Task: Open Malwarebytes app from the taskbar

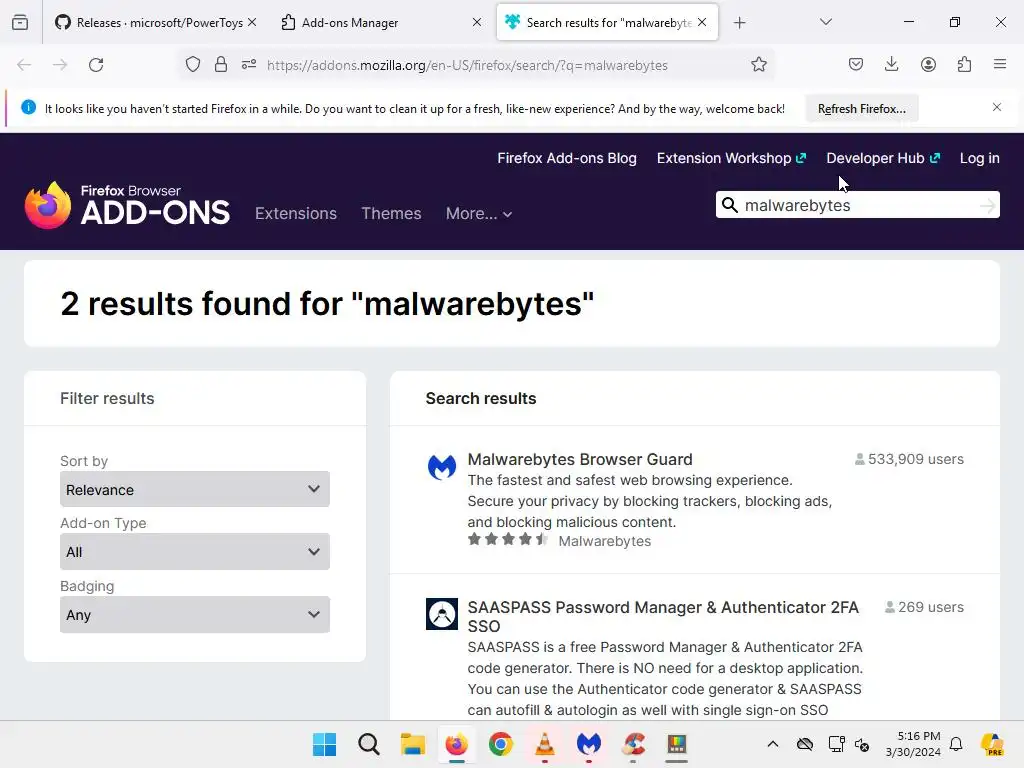Action: [x=588, y=744]
